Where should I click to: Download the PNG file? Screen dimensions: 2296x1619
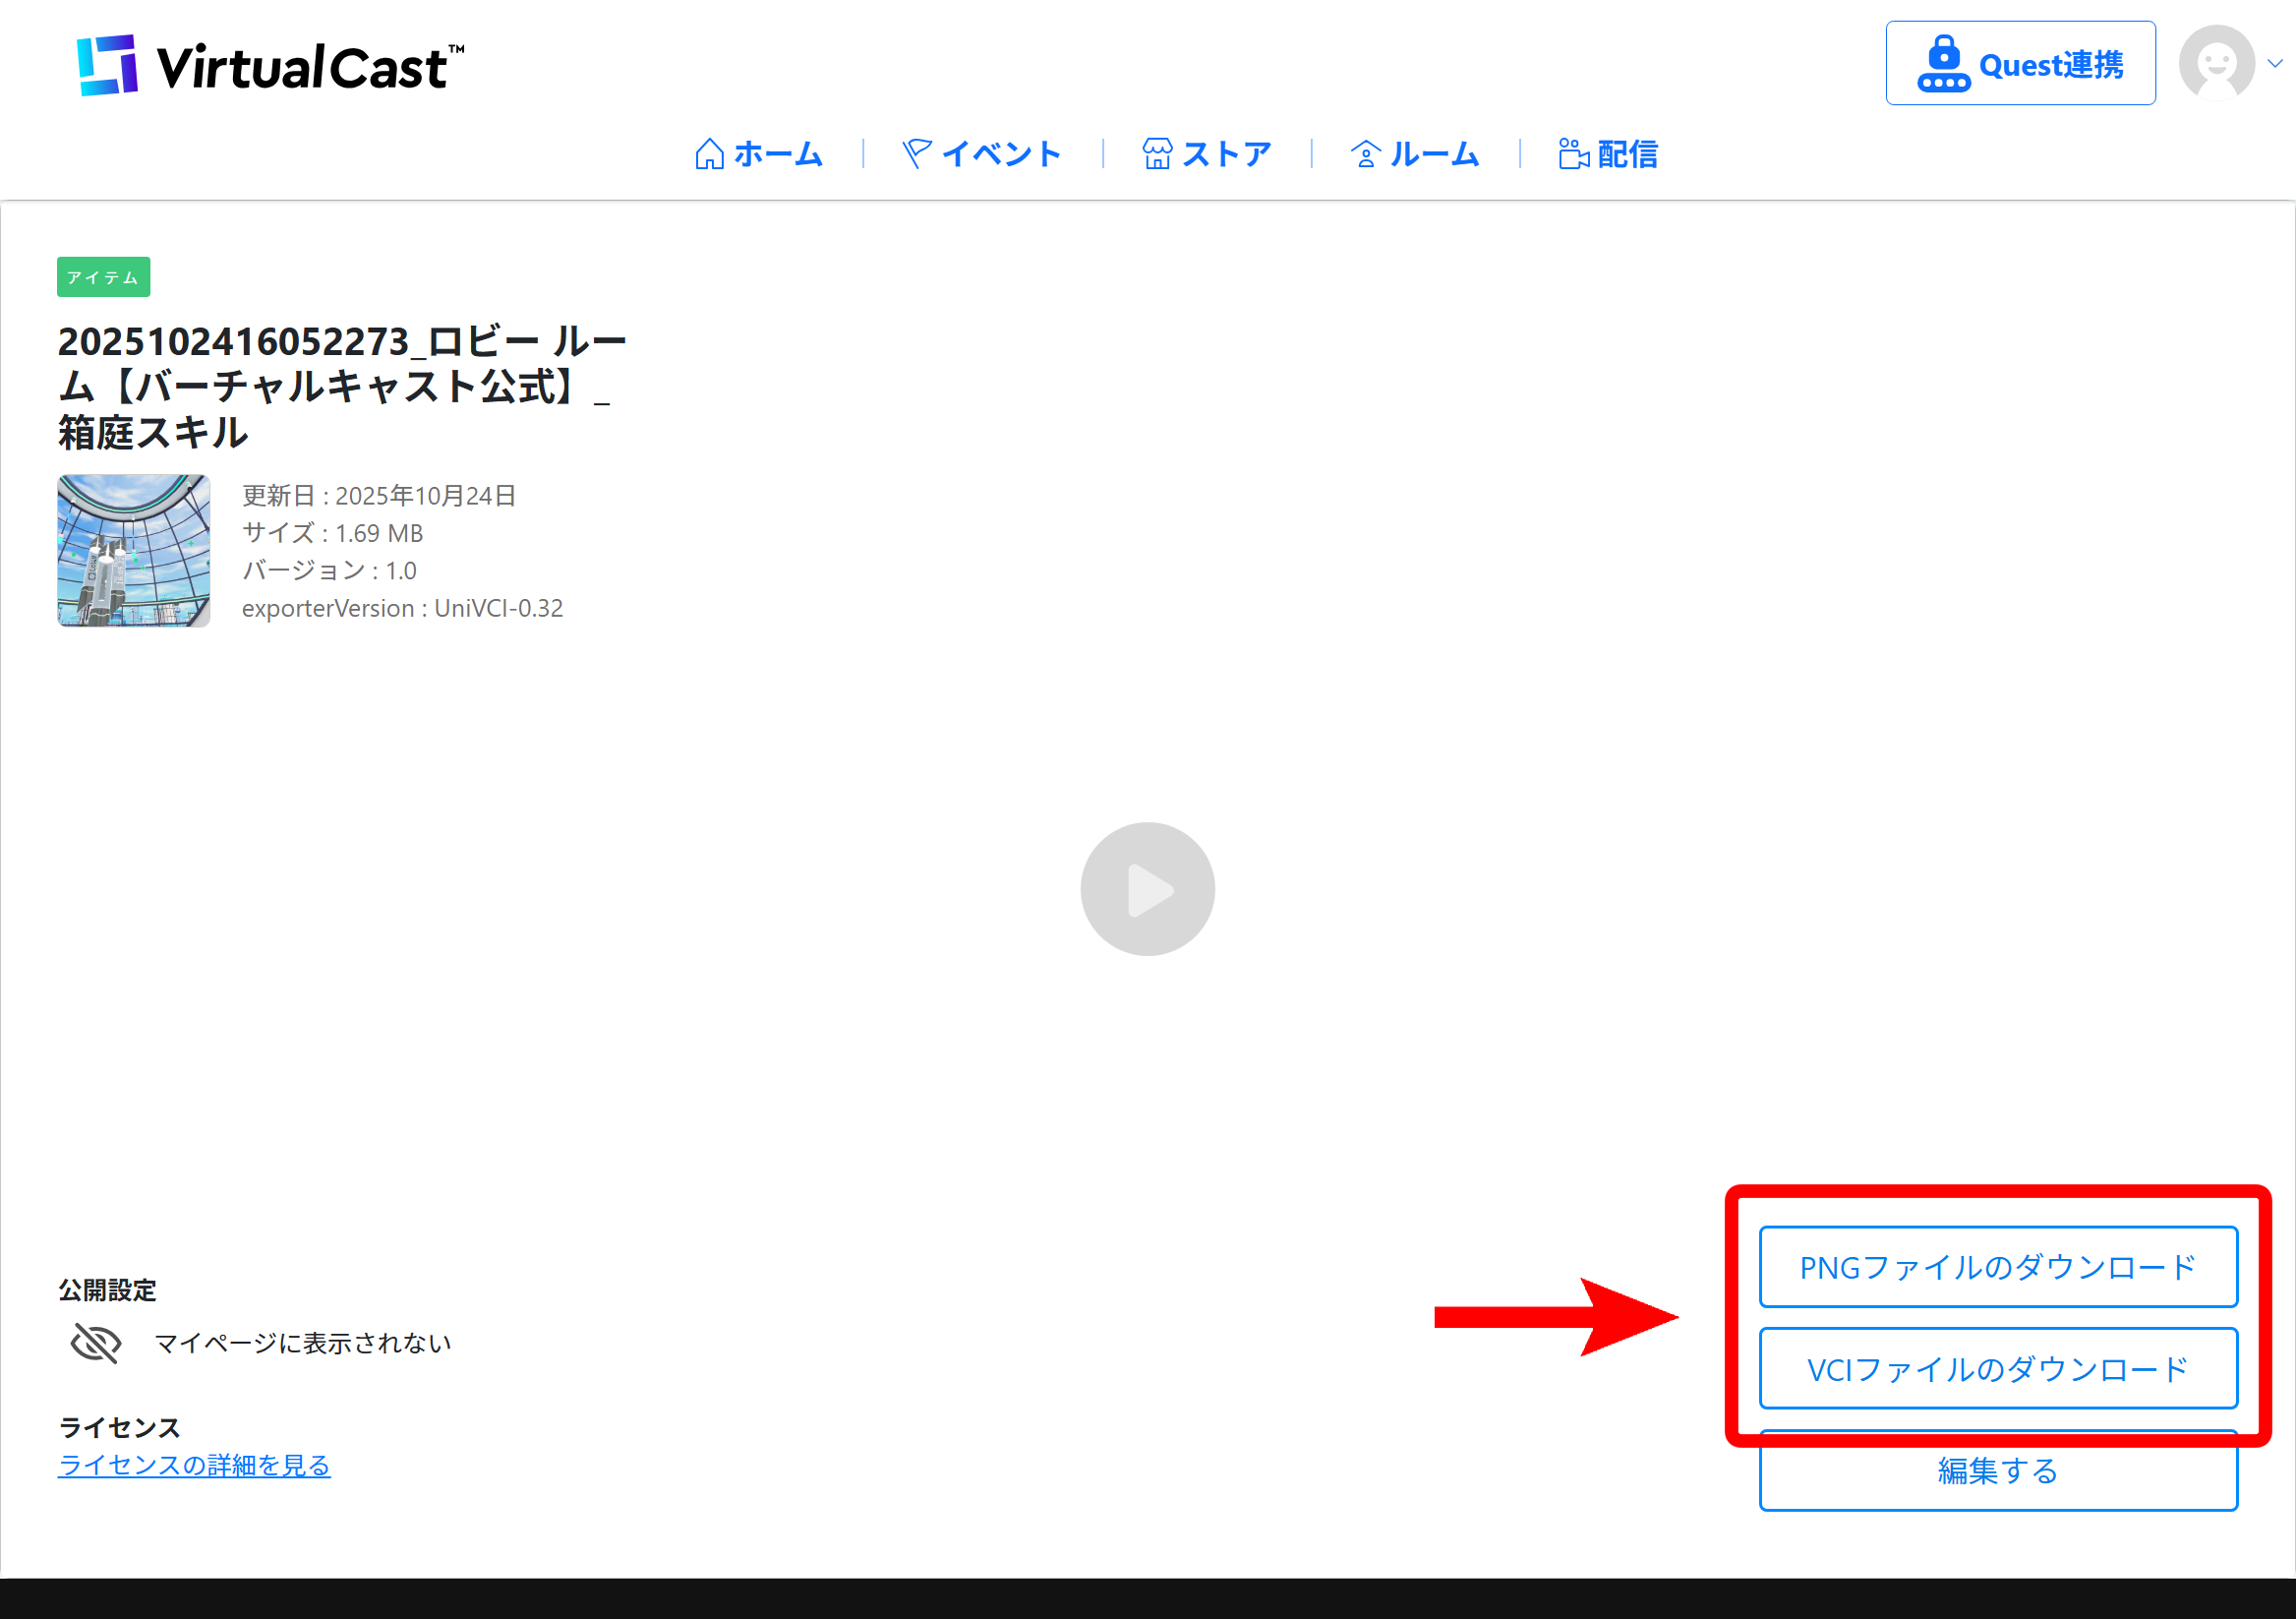coord(1997,1267)
